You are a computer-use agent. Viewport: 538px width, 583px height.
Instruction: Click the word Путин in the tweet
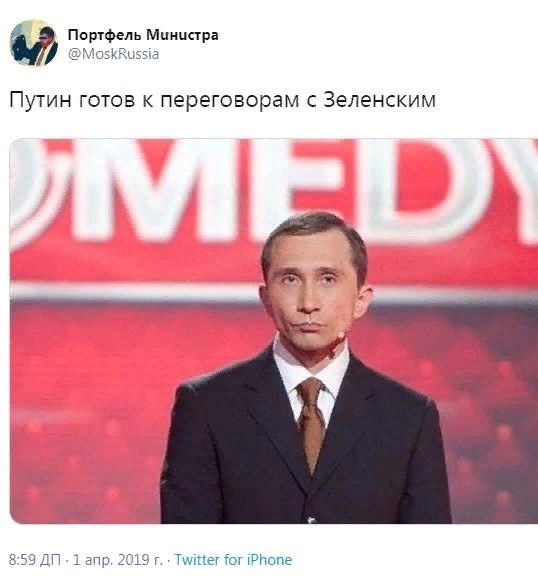[40, 100]
